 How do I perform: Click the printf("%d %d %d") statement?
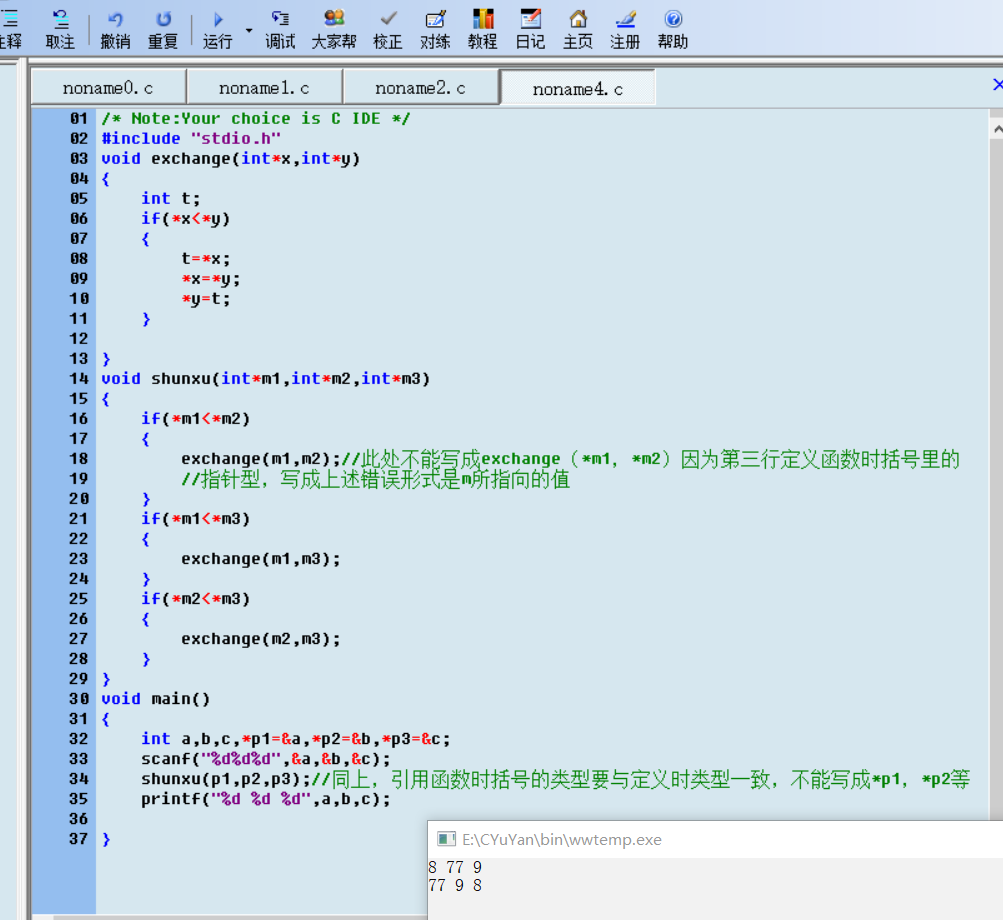pyautogui.click(x=265, y=799)
